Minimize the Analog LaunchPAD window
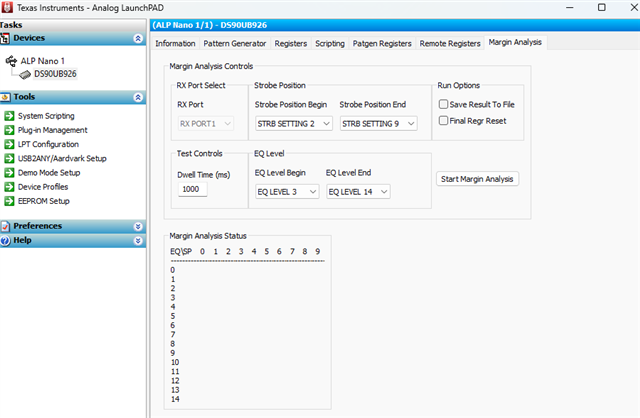 pos(570,7)
